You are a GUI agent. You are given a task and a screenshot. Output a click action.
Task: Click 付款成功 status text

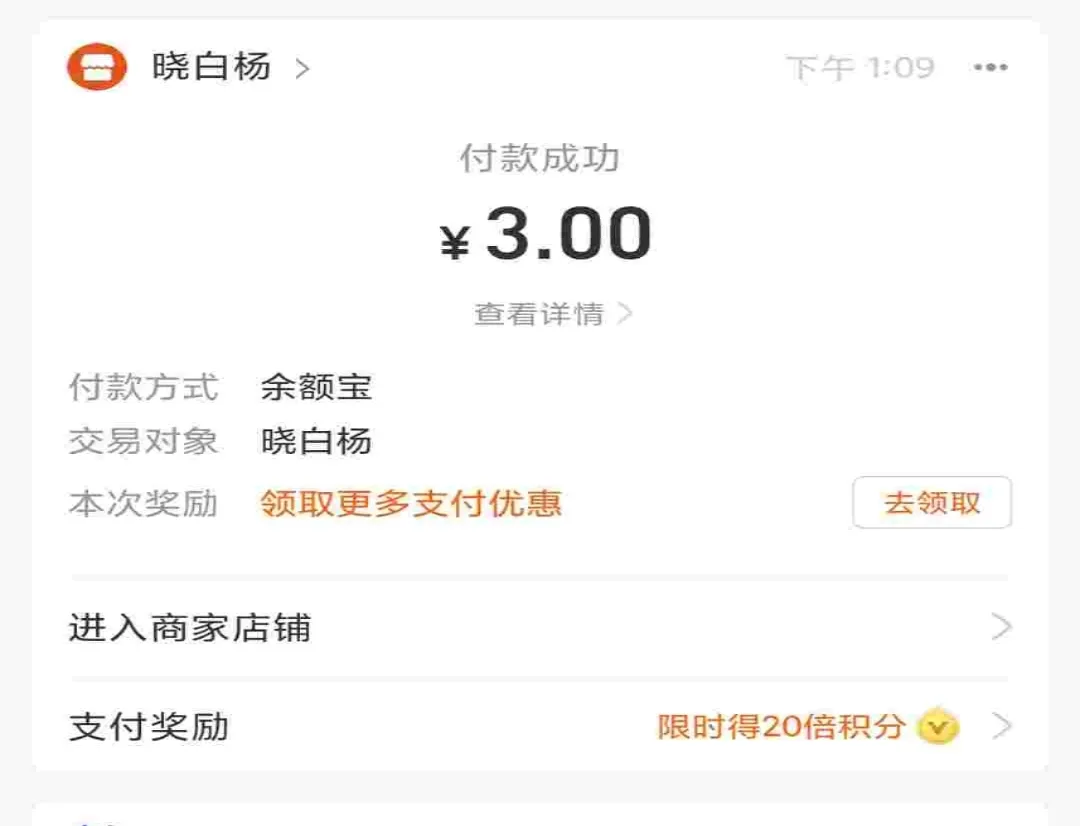[540, 157]
